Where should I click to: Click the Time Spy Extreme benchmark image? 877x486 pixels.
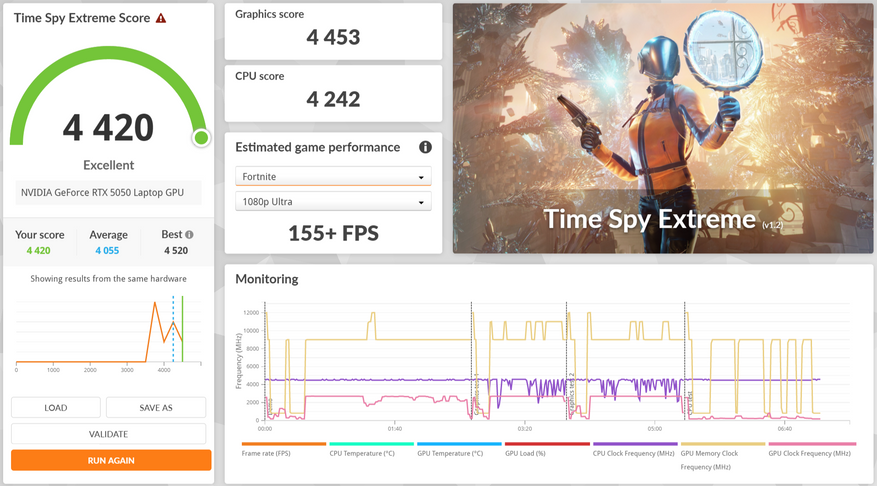pos(663,128)
